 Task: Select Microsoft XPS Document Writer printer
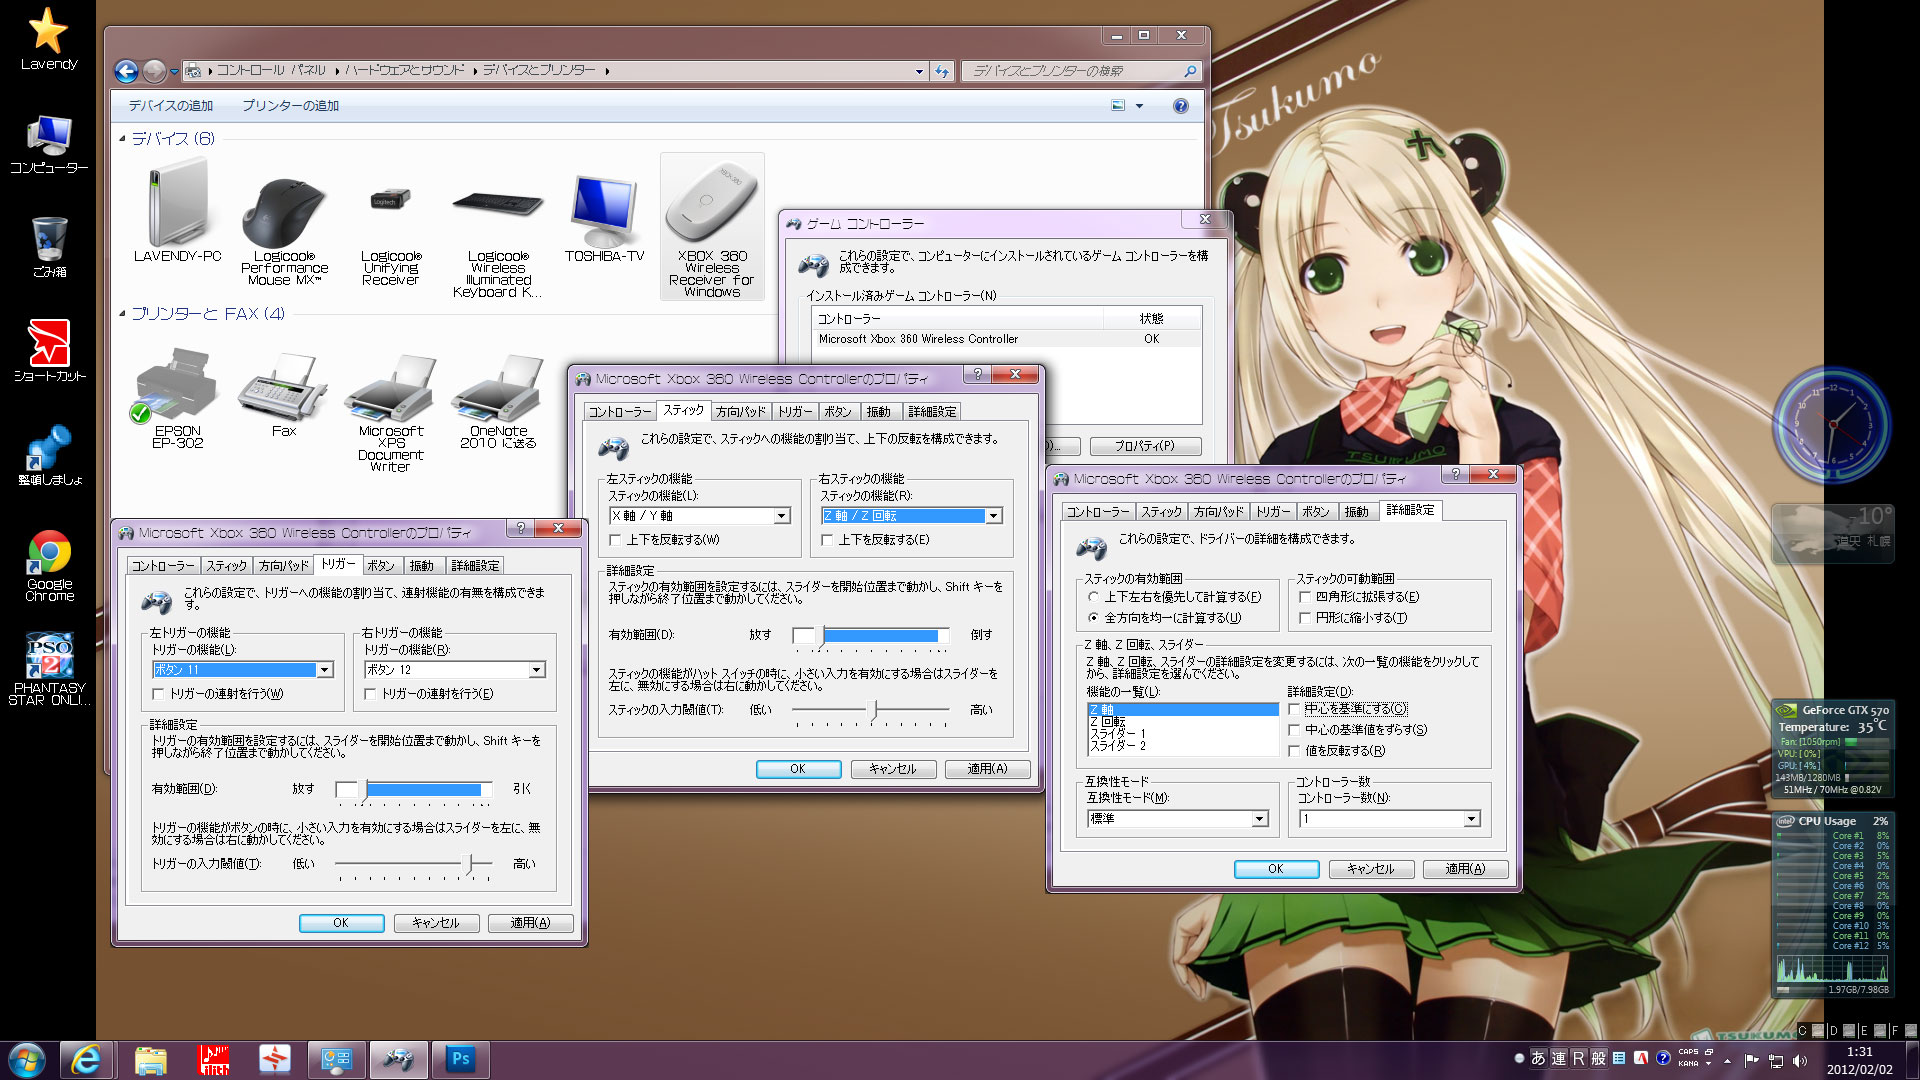point(391,410)
